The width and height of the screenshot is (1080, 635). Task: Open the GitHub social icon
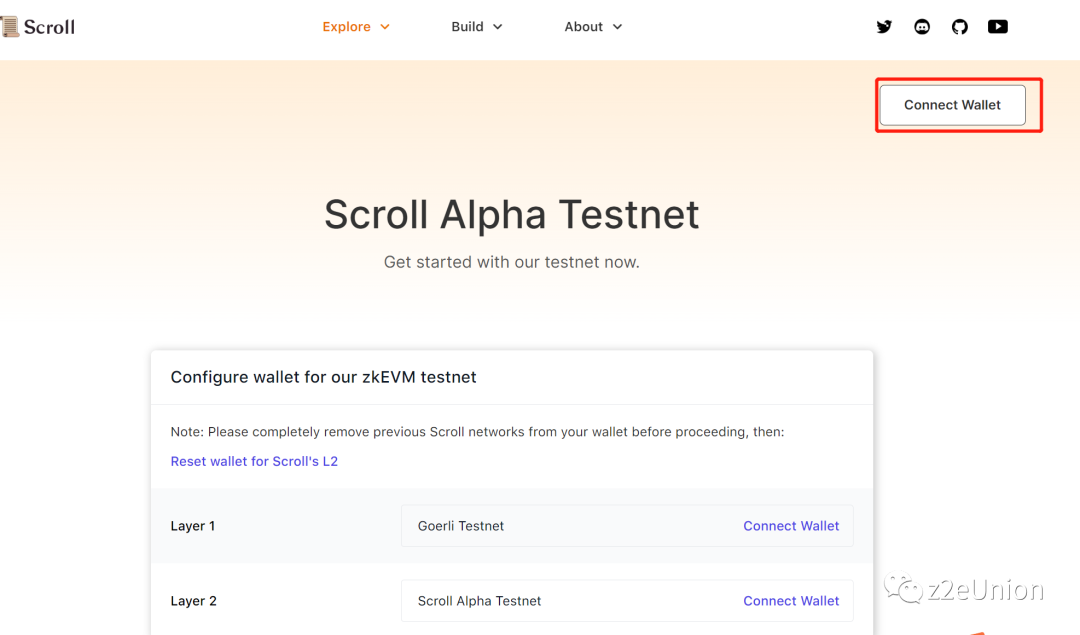(x=960, y=27)
